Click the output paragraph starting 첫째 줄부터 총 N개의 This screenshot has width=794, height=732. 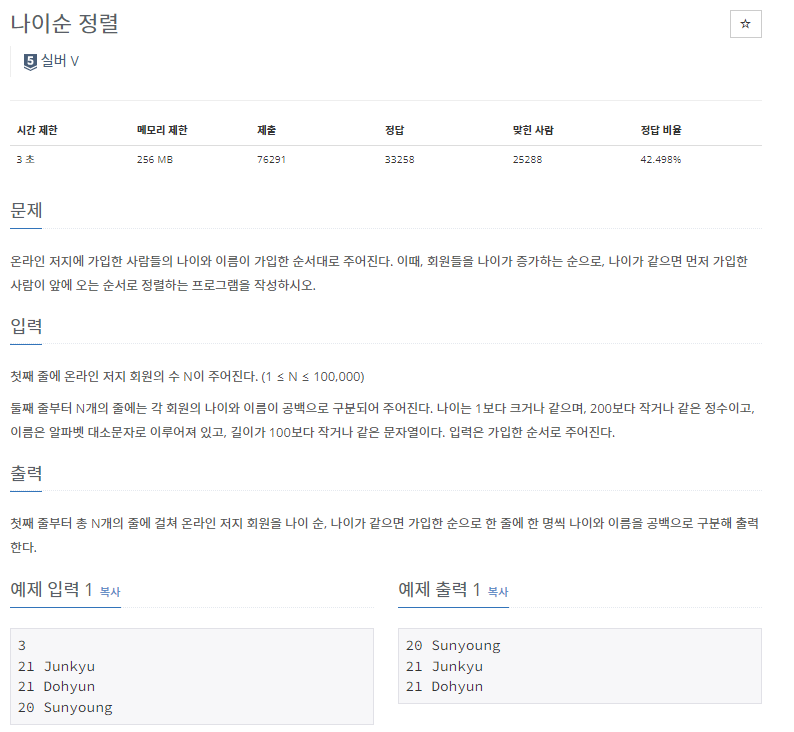coord(384,535)
